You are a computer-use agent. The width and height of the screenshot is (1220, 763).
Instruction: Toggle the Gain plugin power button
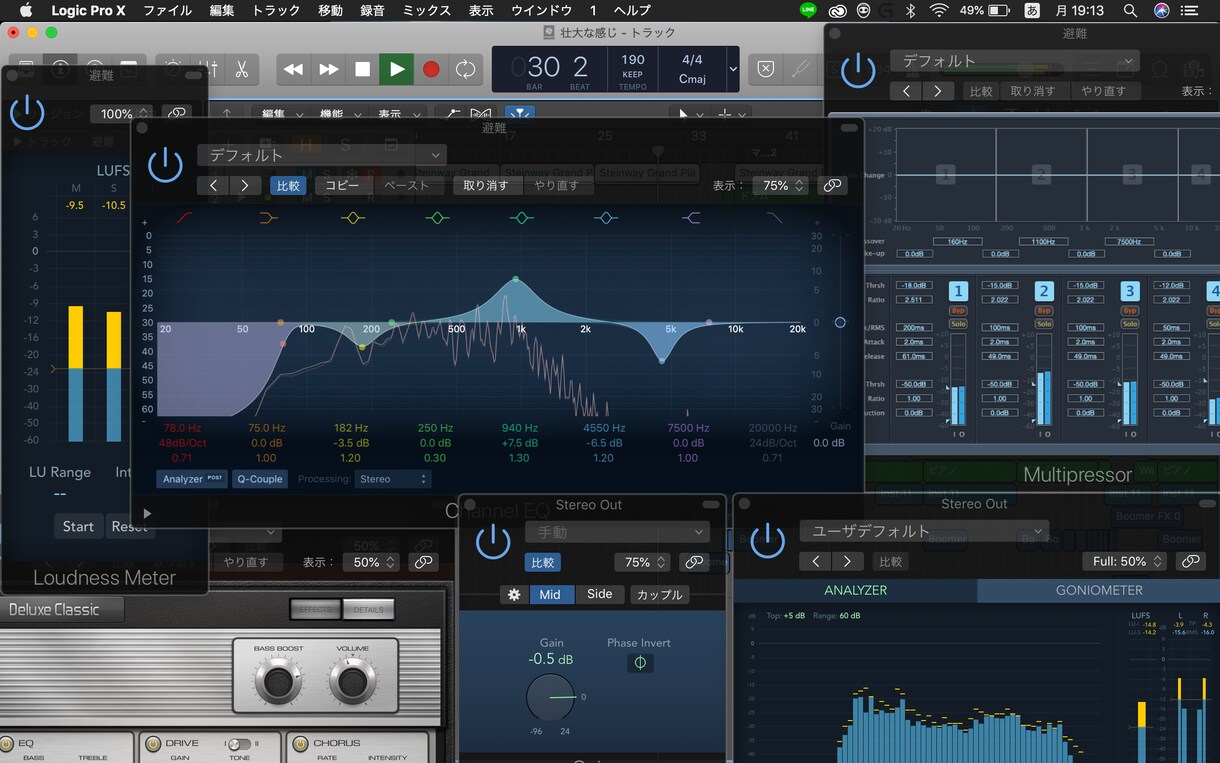(x=493, y=542)
